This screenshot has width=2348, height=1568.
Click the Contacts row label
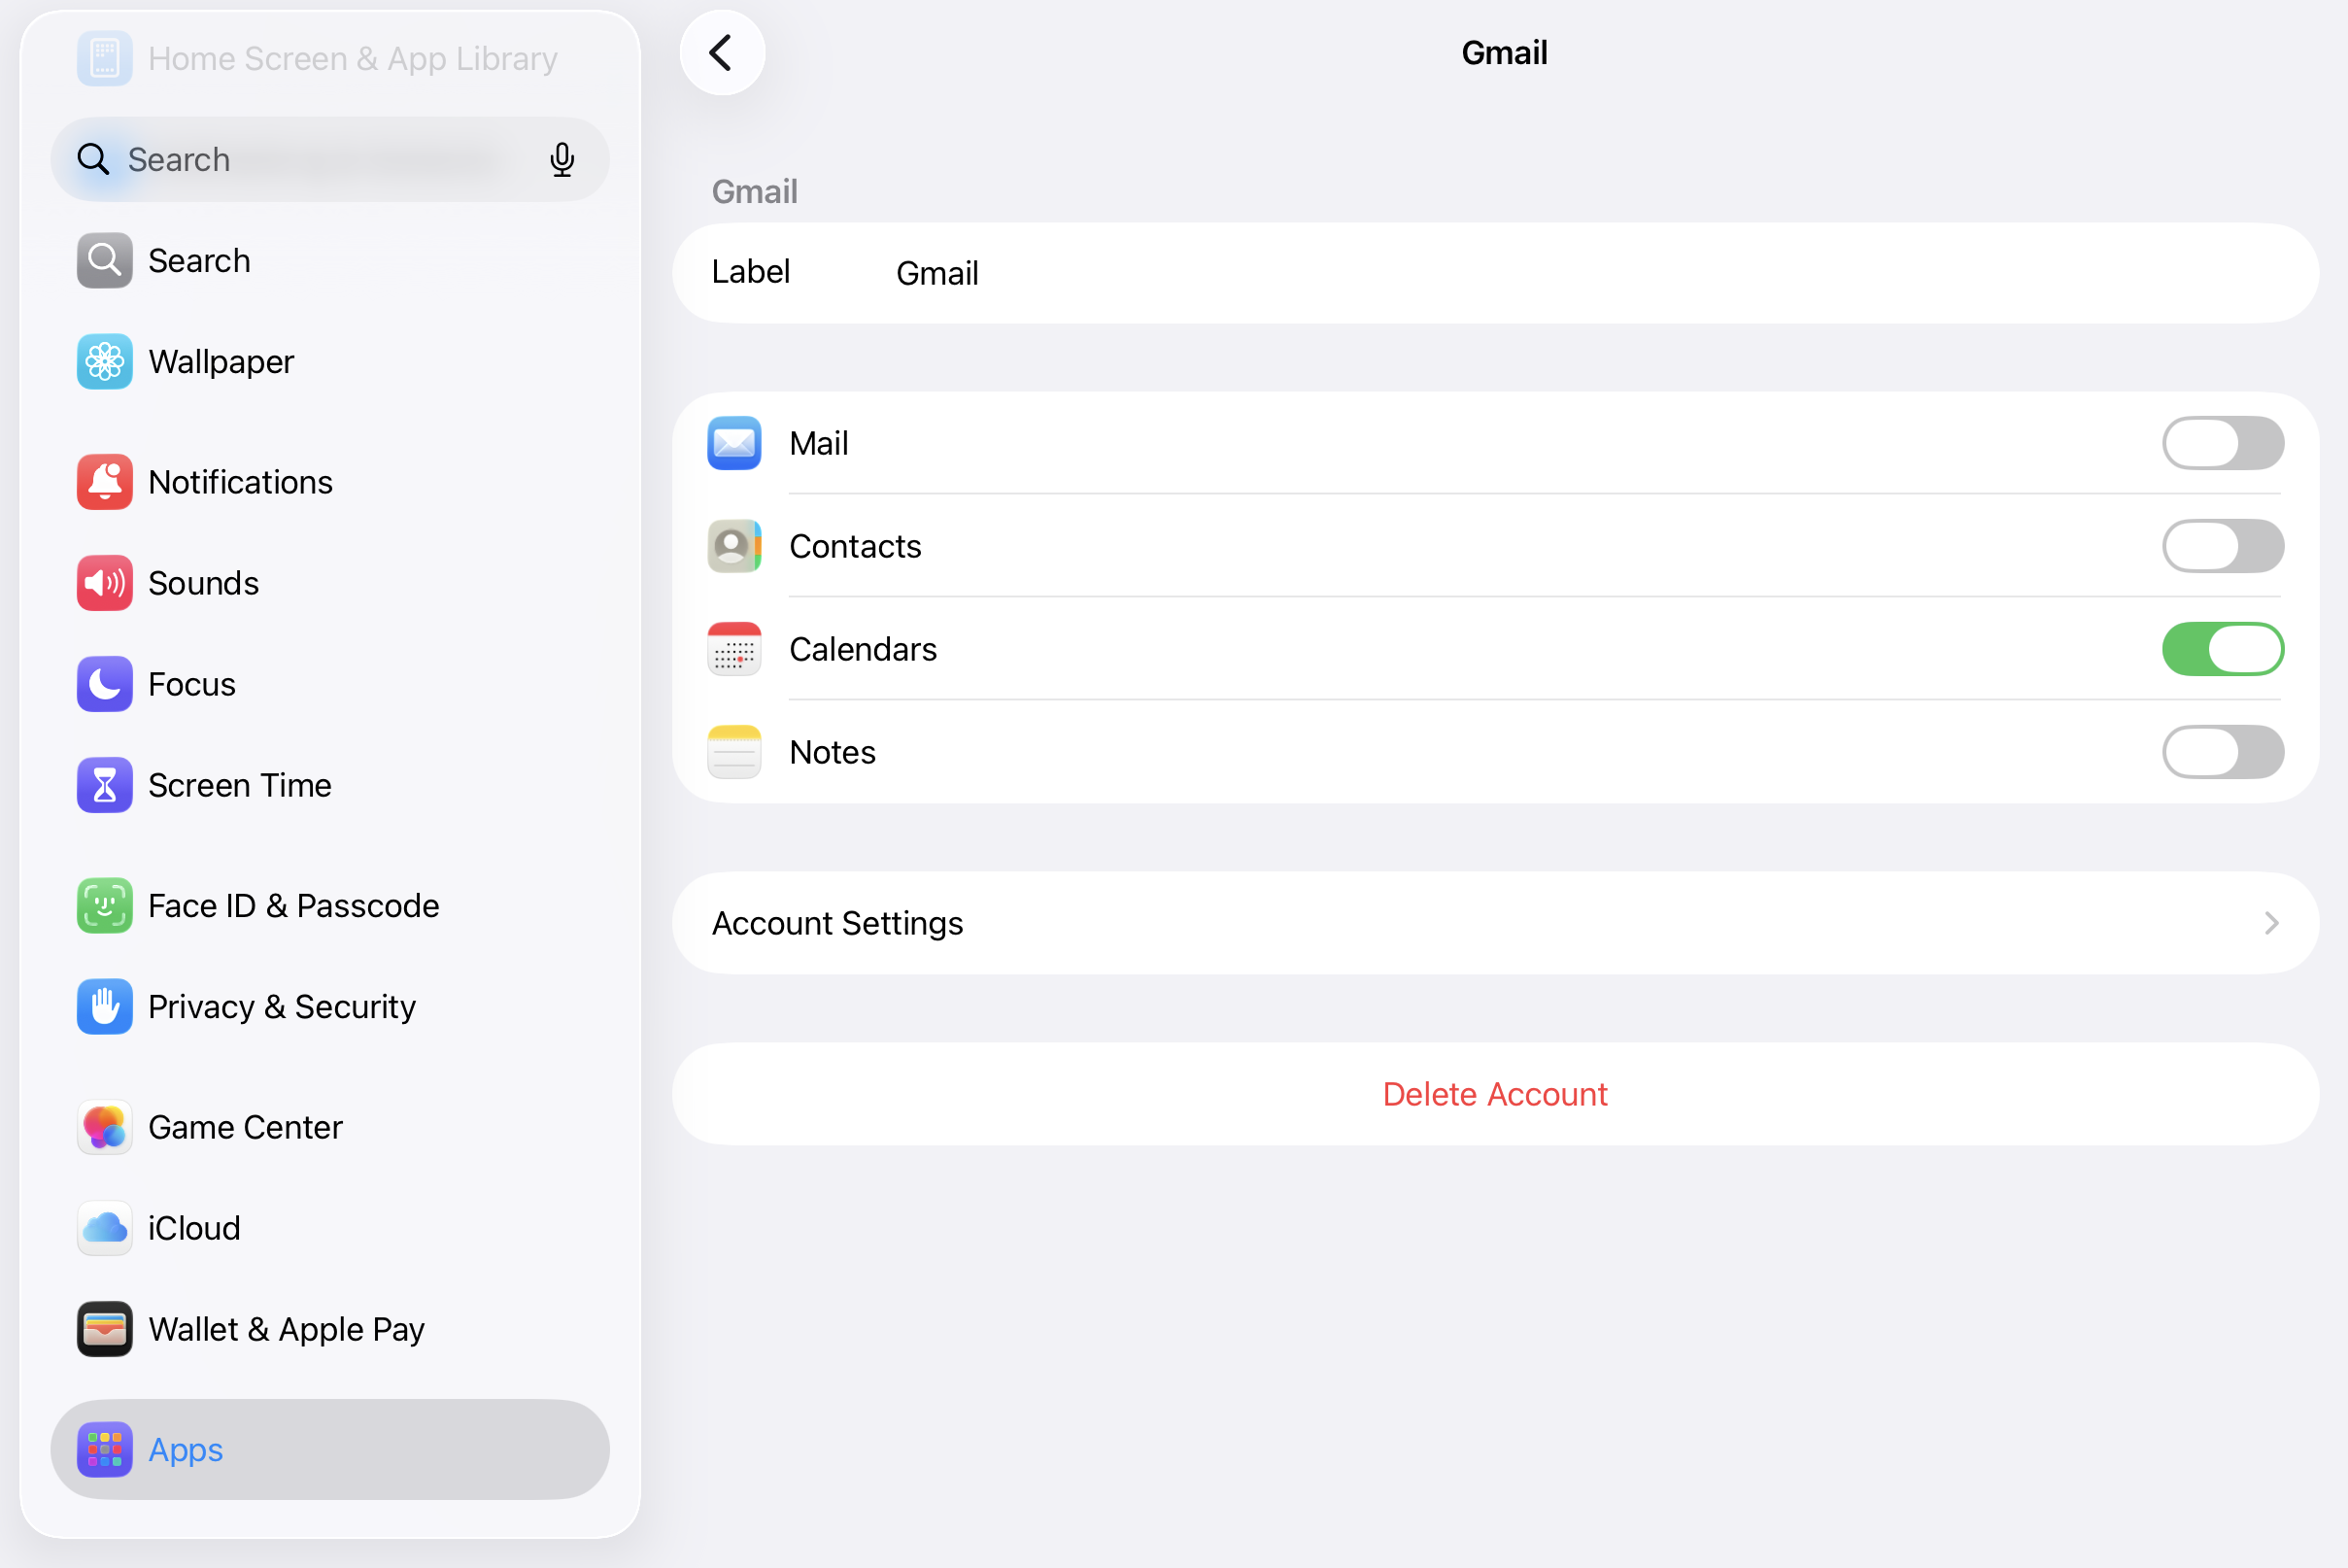tap(856, 547)
